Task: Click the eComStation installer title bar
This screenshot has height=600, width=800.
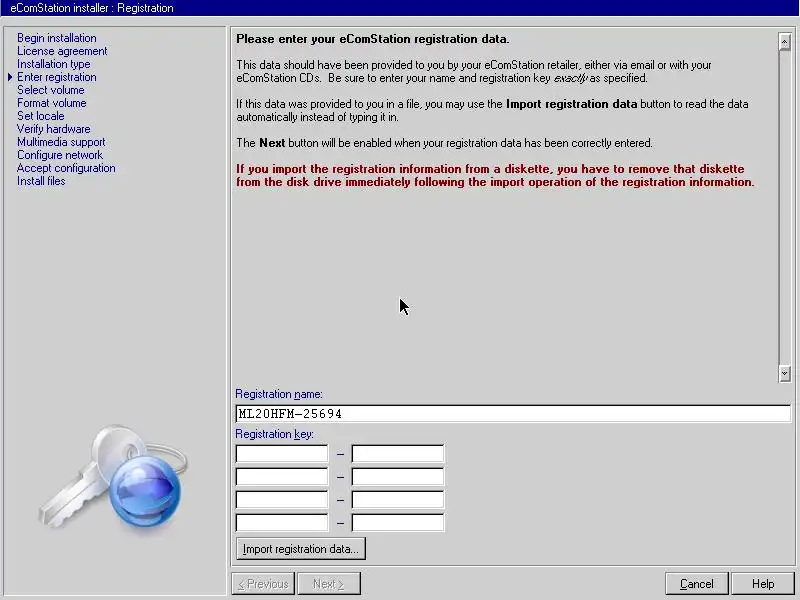Action: [400, 8]
